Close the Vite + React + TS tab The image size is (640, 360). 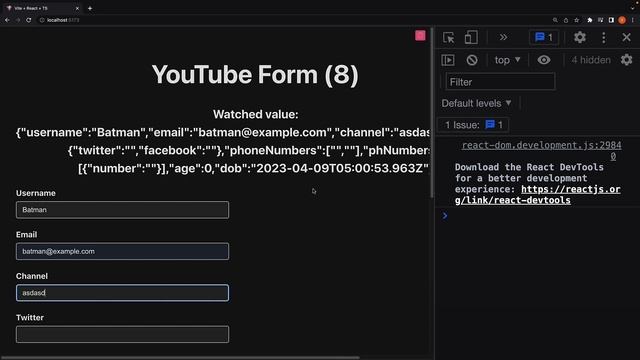(x=77, y=8)
